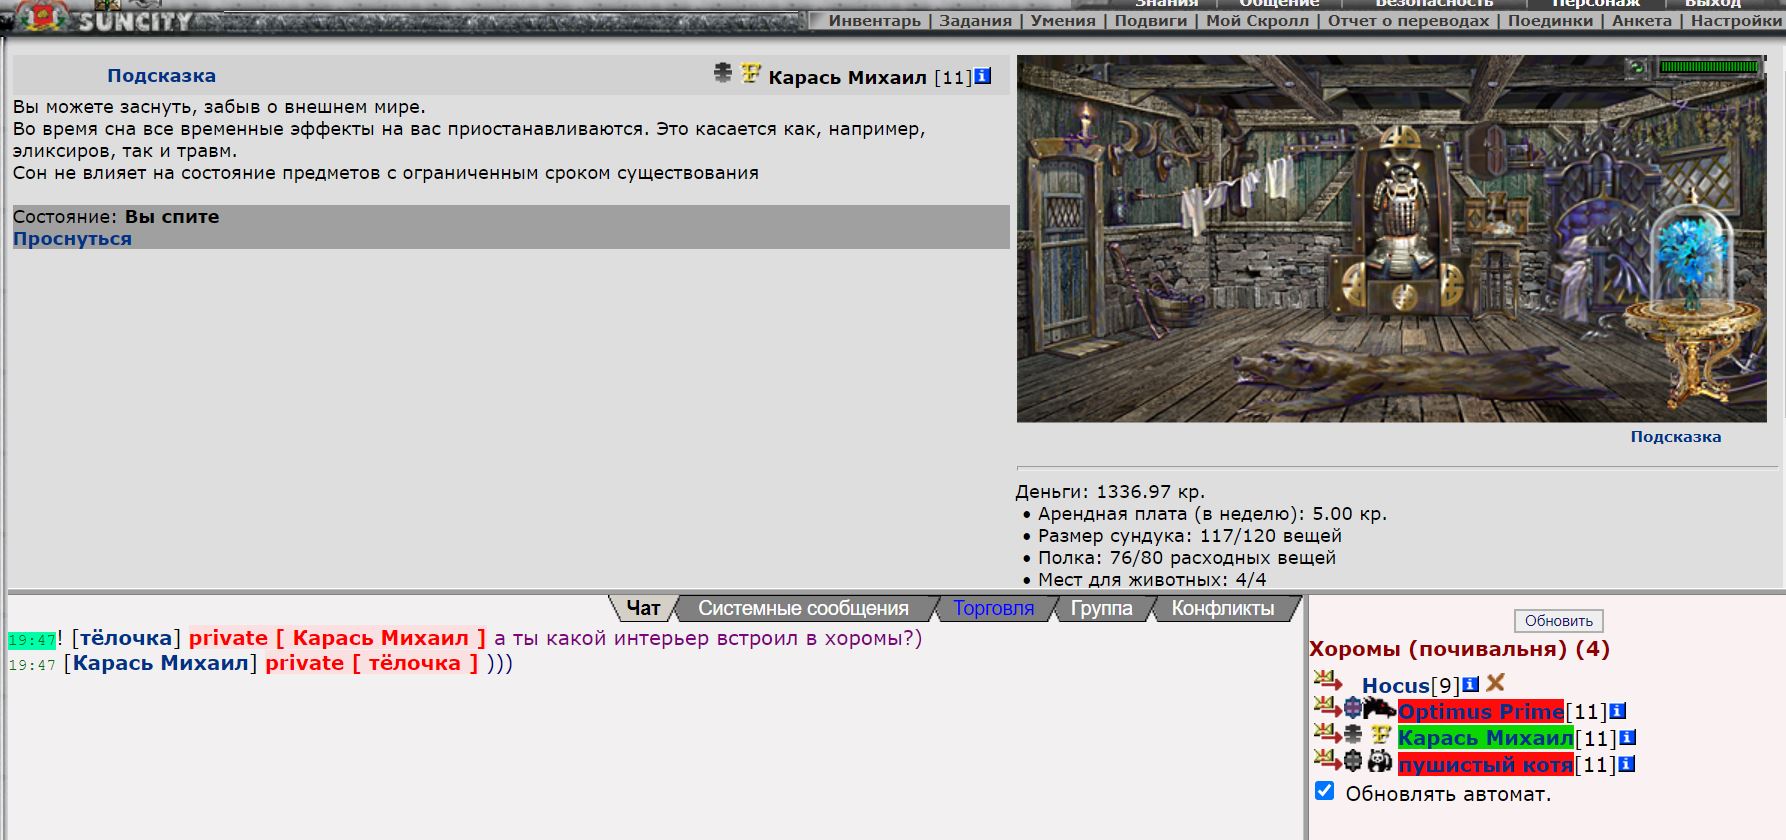Click пушистый котя's dark alignment emblem icon
Viewport: 1786px width, 840px height.
coord(1353,761)
